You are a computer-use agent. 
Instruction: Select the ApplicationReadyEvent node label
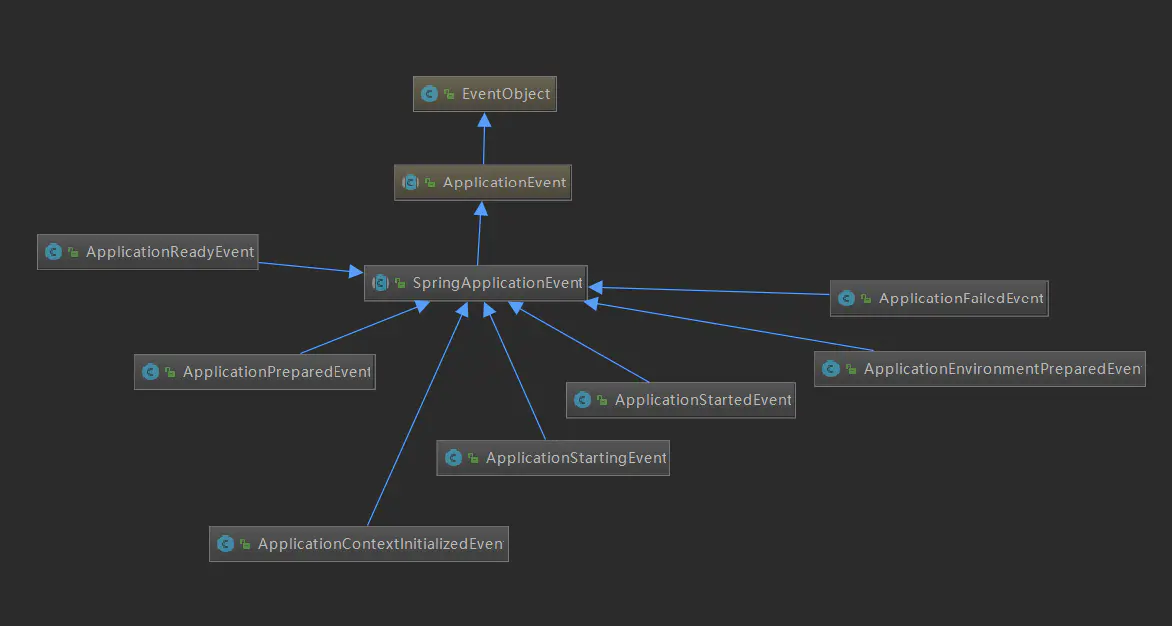(170, 252)
